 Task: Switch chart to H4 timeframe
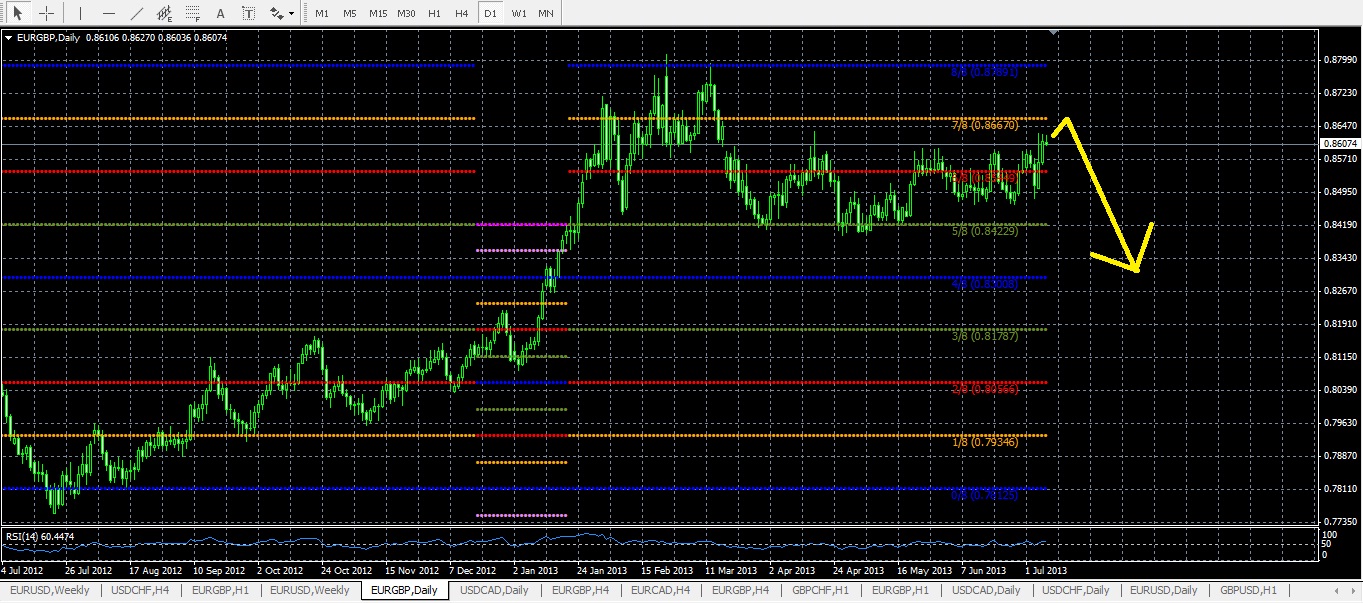[461, 14]
